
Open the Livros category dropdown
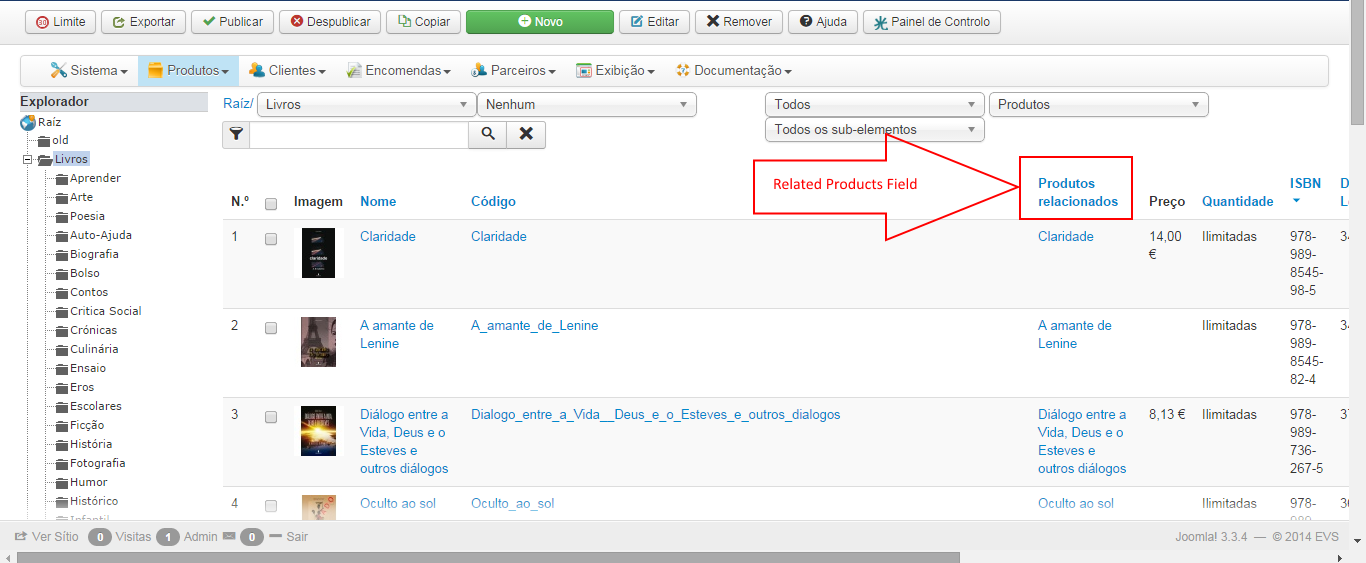tap(366, 104)
